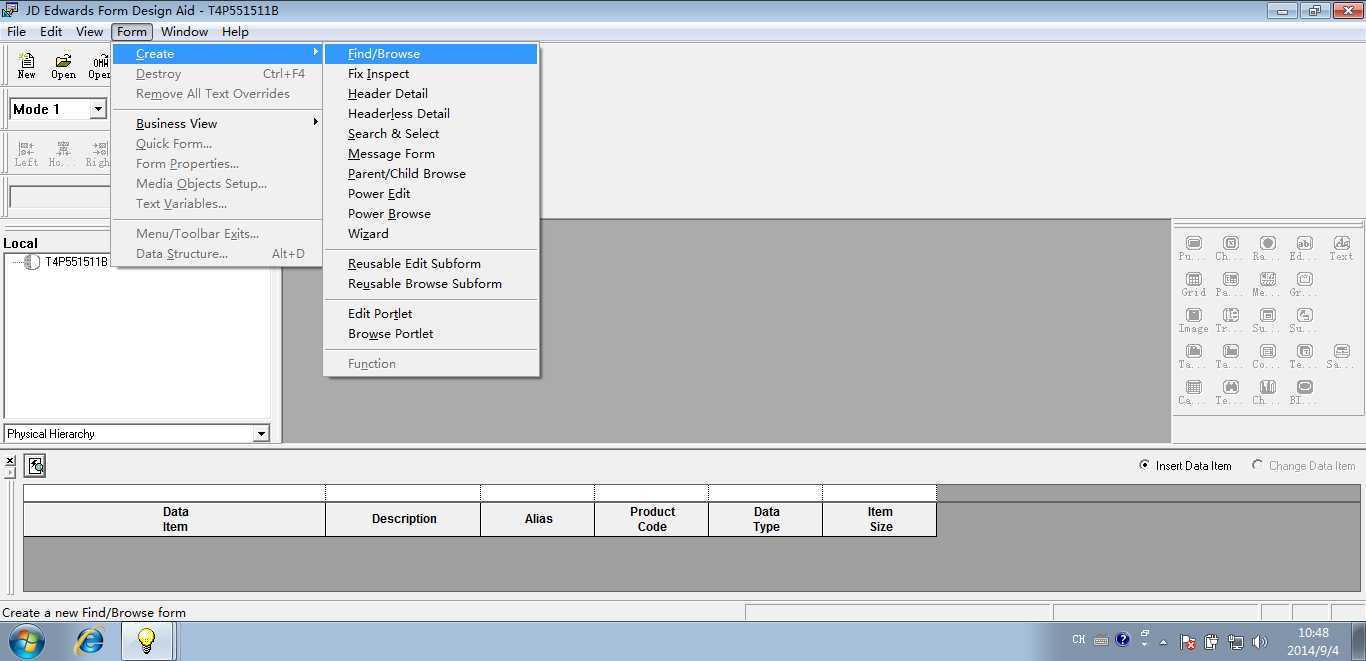Click the filter cell above Data Item
Viewport: 1366px width, 661px height.
point(174,493)
